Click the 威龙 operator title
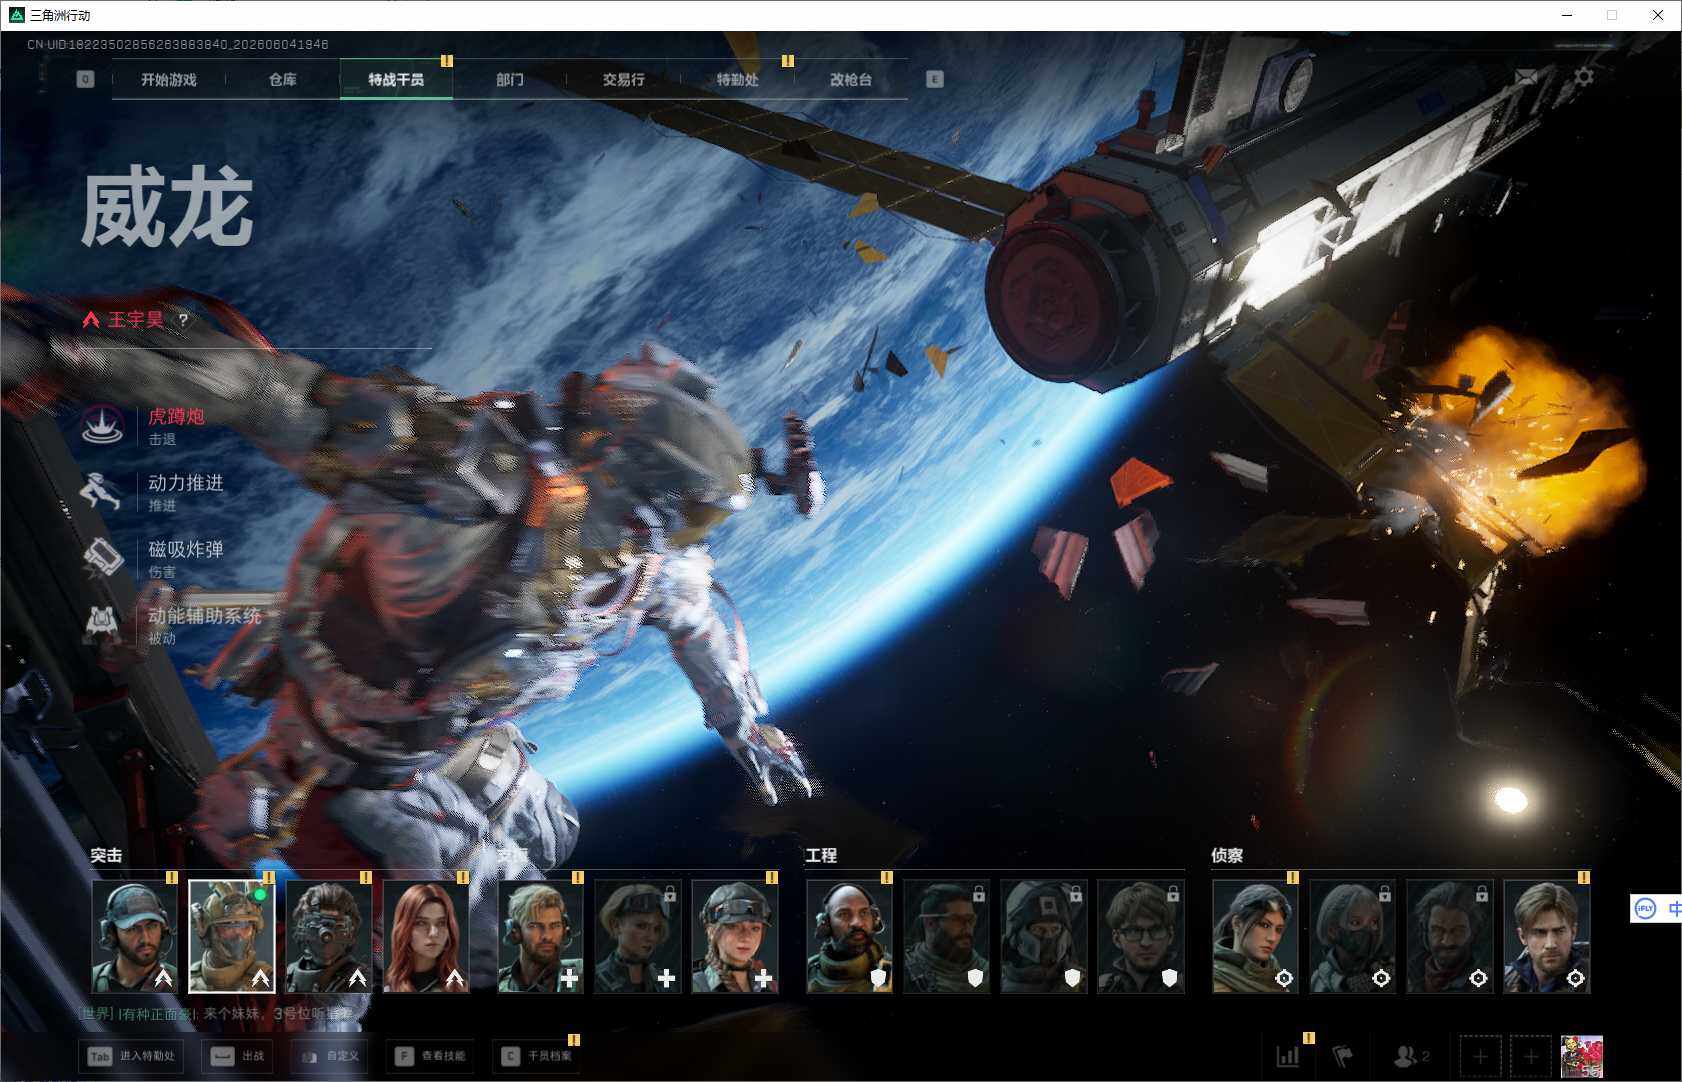 [x=167, y=208]
